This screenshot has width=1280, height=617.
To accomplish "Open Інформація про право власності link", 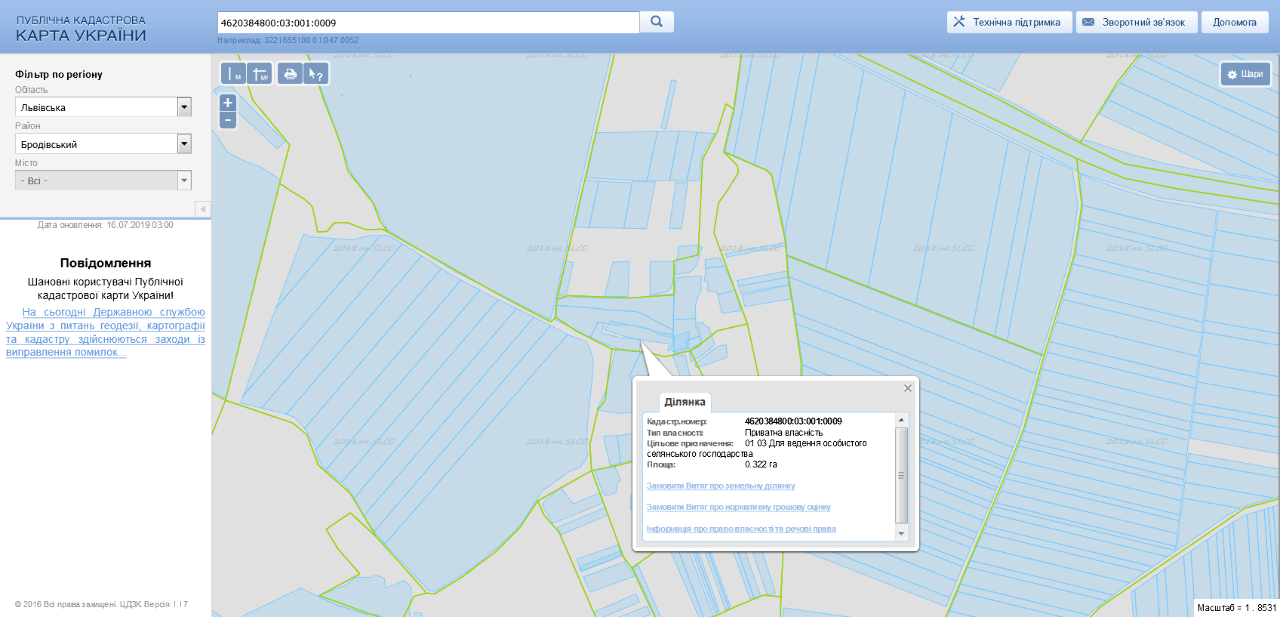I will click(x=741, y=528).
